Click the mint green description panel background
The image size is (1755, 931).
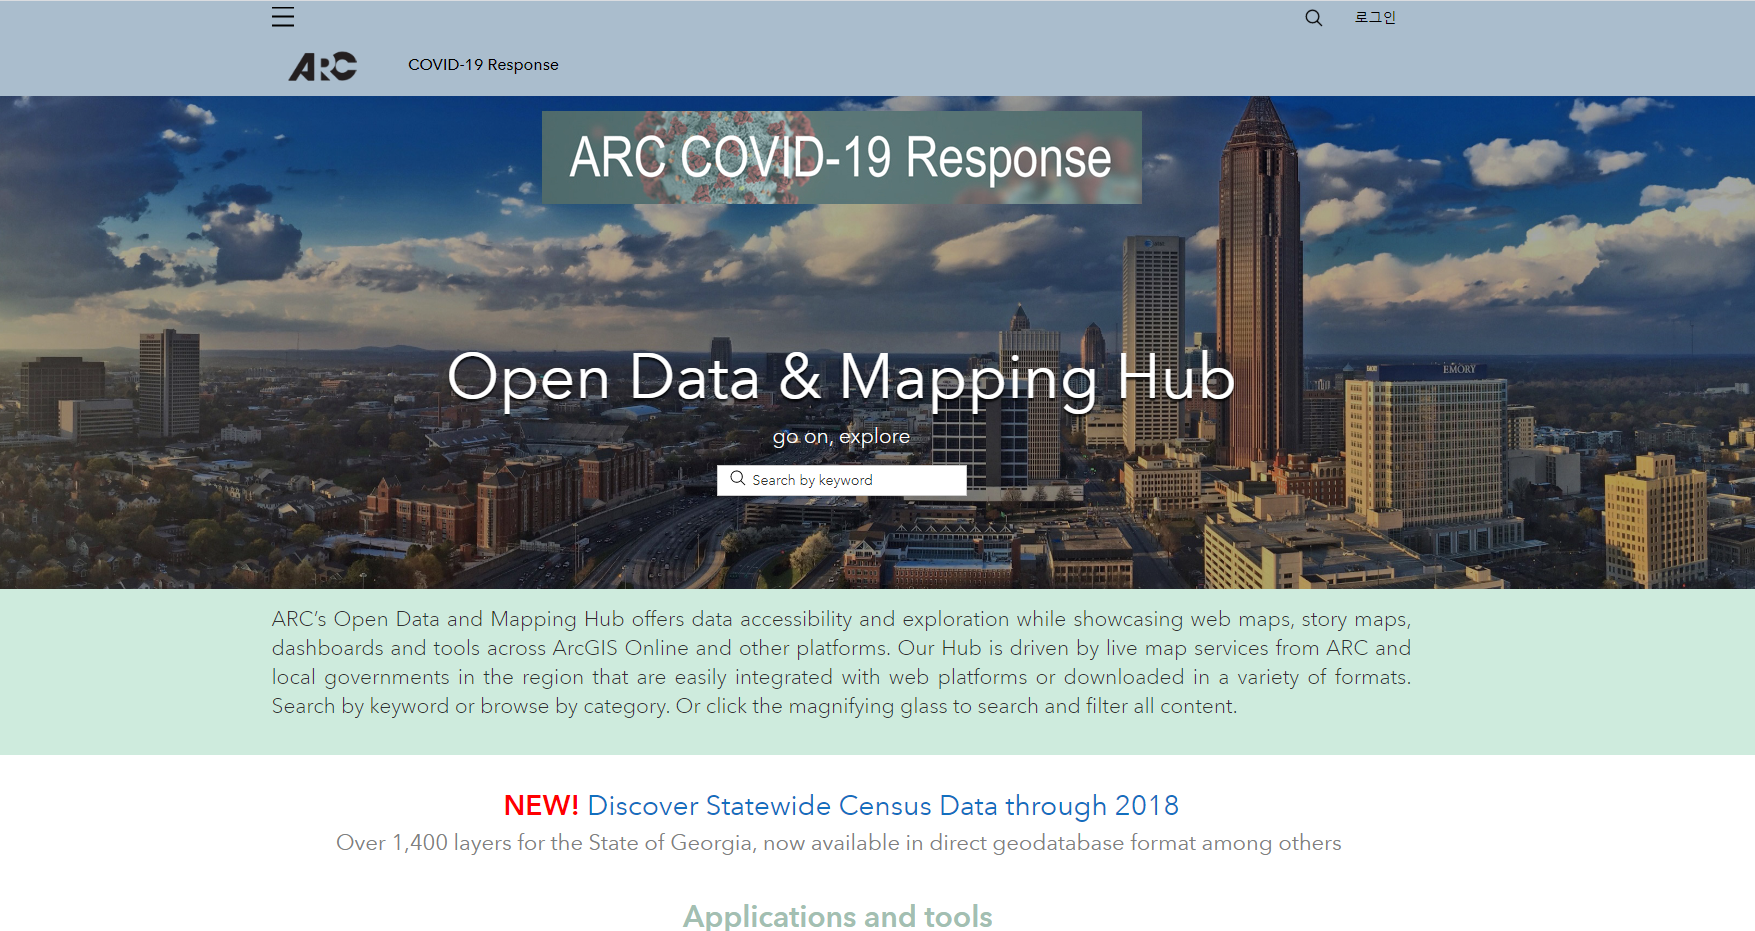1580,670
